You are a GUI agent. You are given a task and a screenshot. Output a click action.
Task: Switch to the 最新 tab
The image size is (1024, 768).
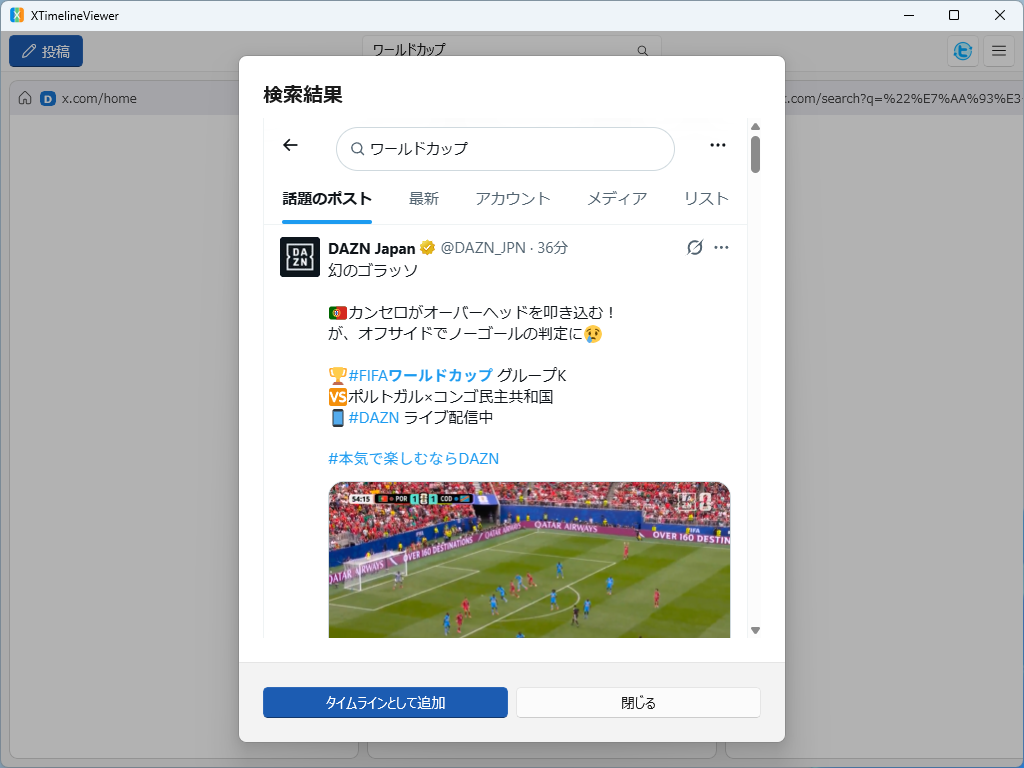click(424, 199)
